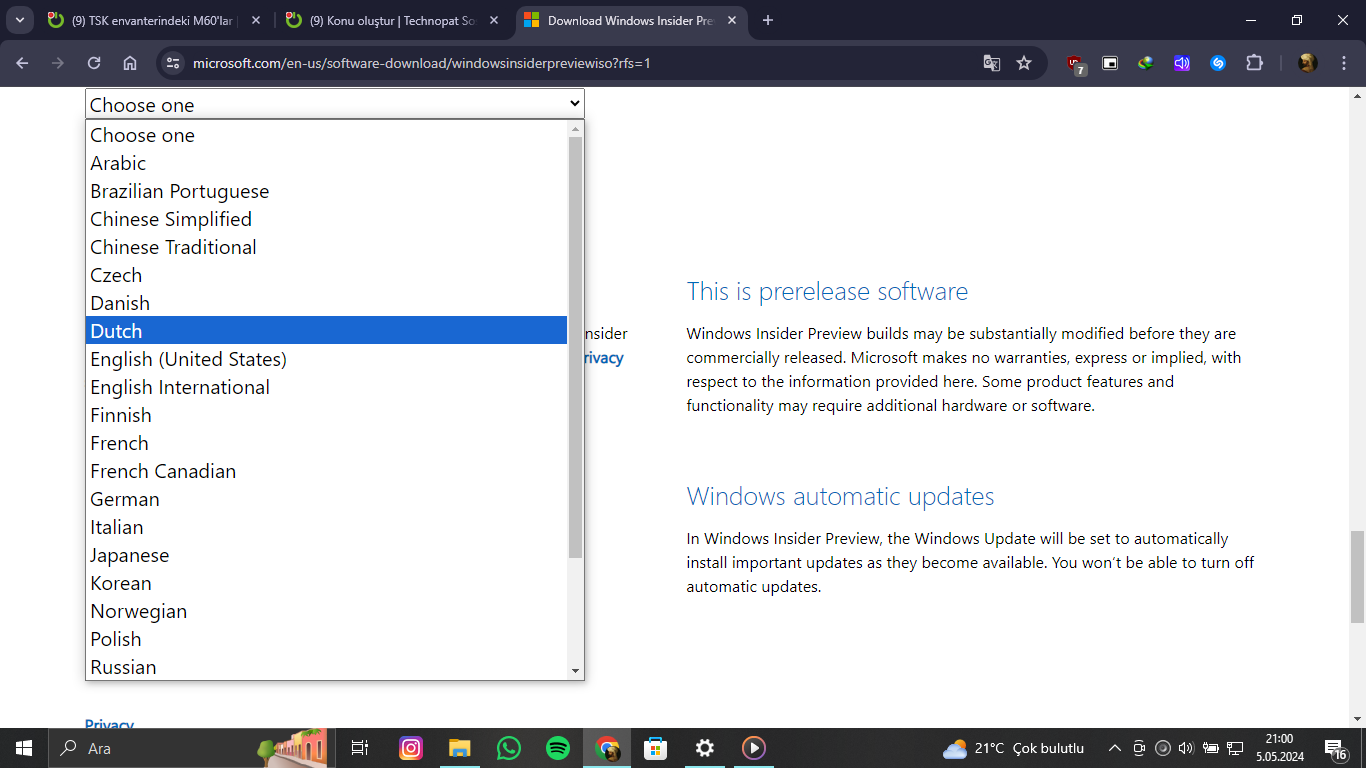Open Spotify from the taskbar
This screenshot has width=1366, height=768.
point(558,748)
